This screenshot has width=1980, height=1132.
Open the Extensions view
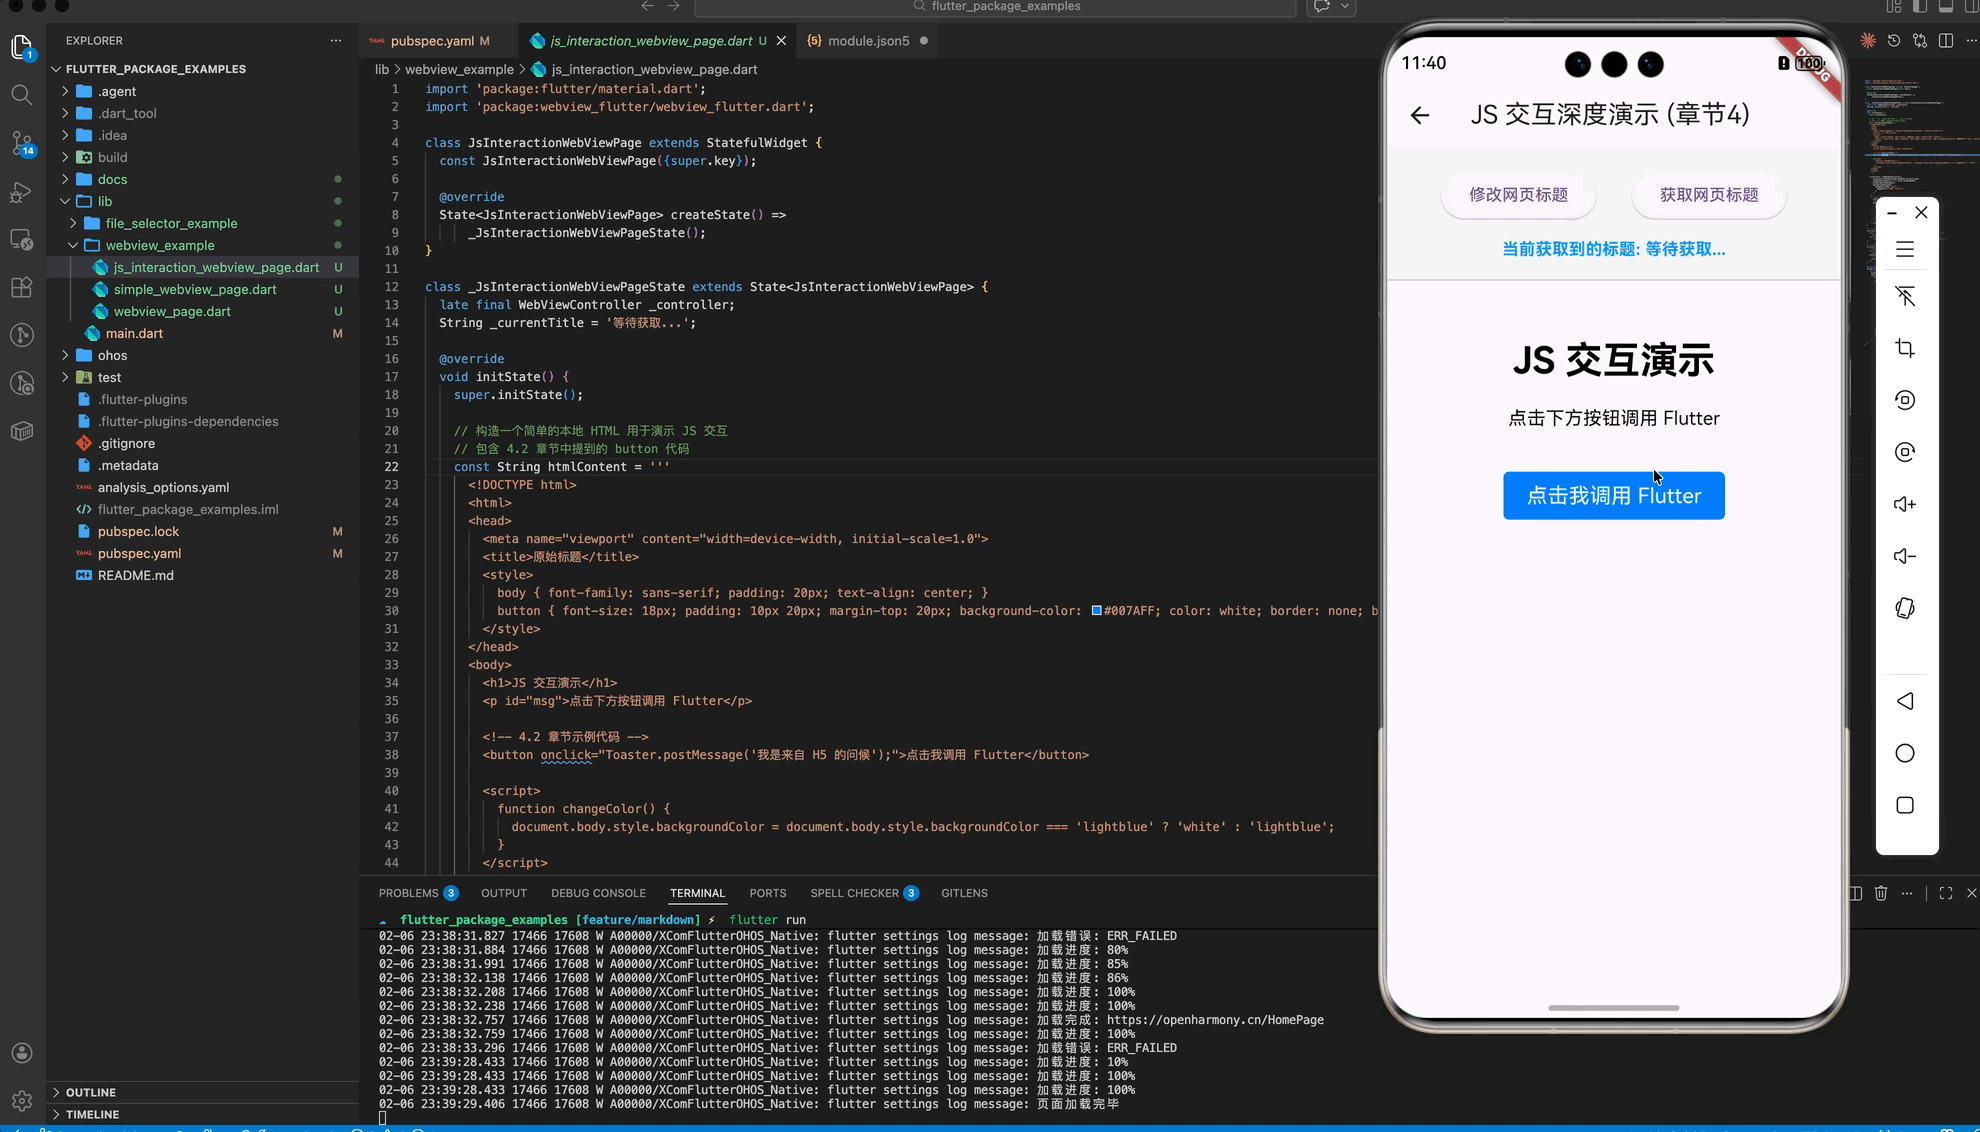pos(22,288)
